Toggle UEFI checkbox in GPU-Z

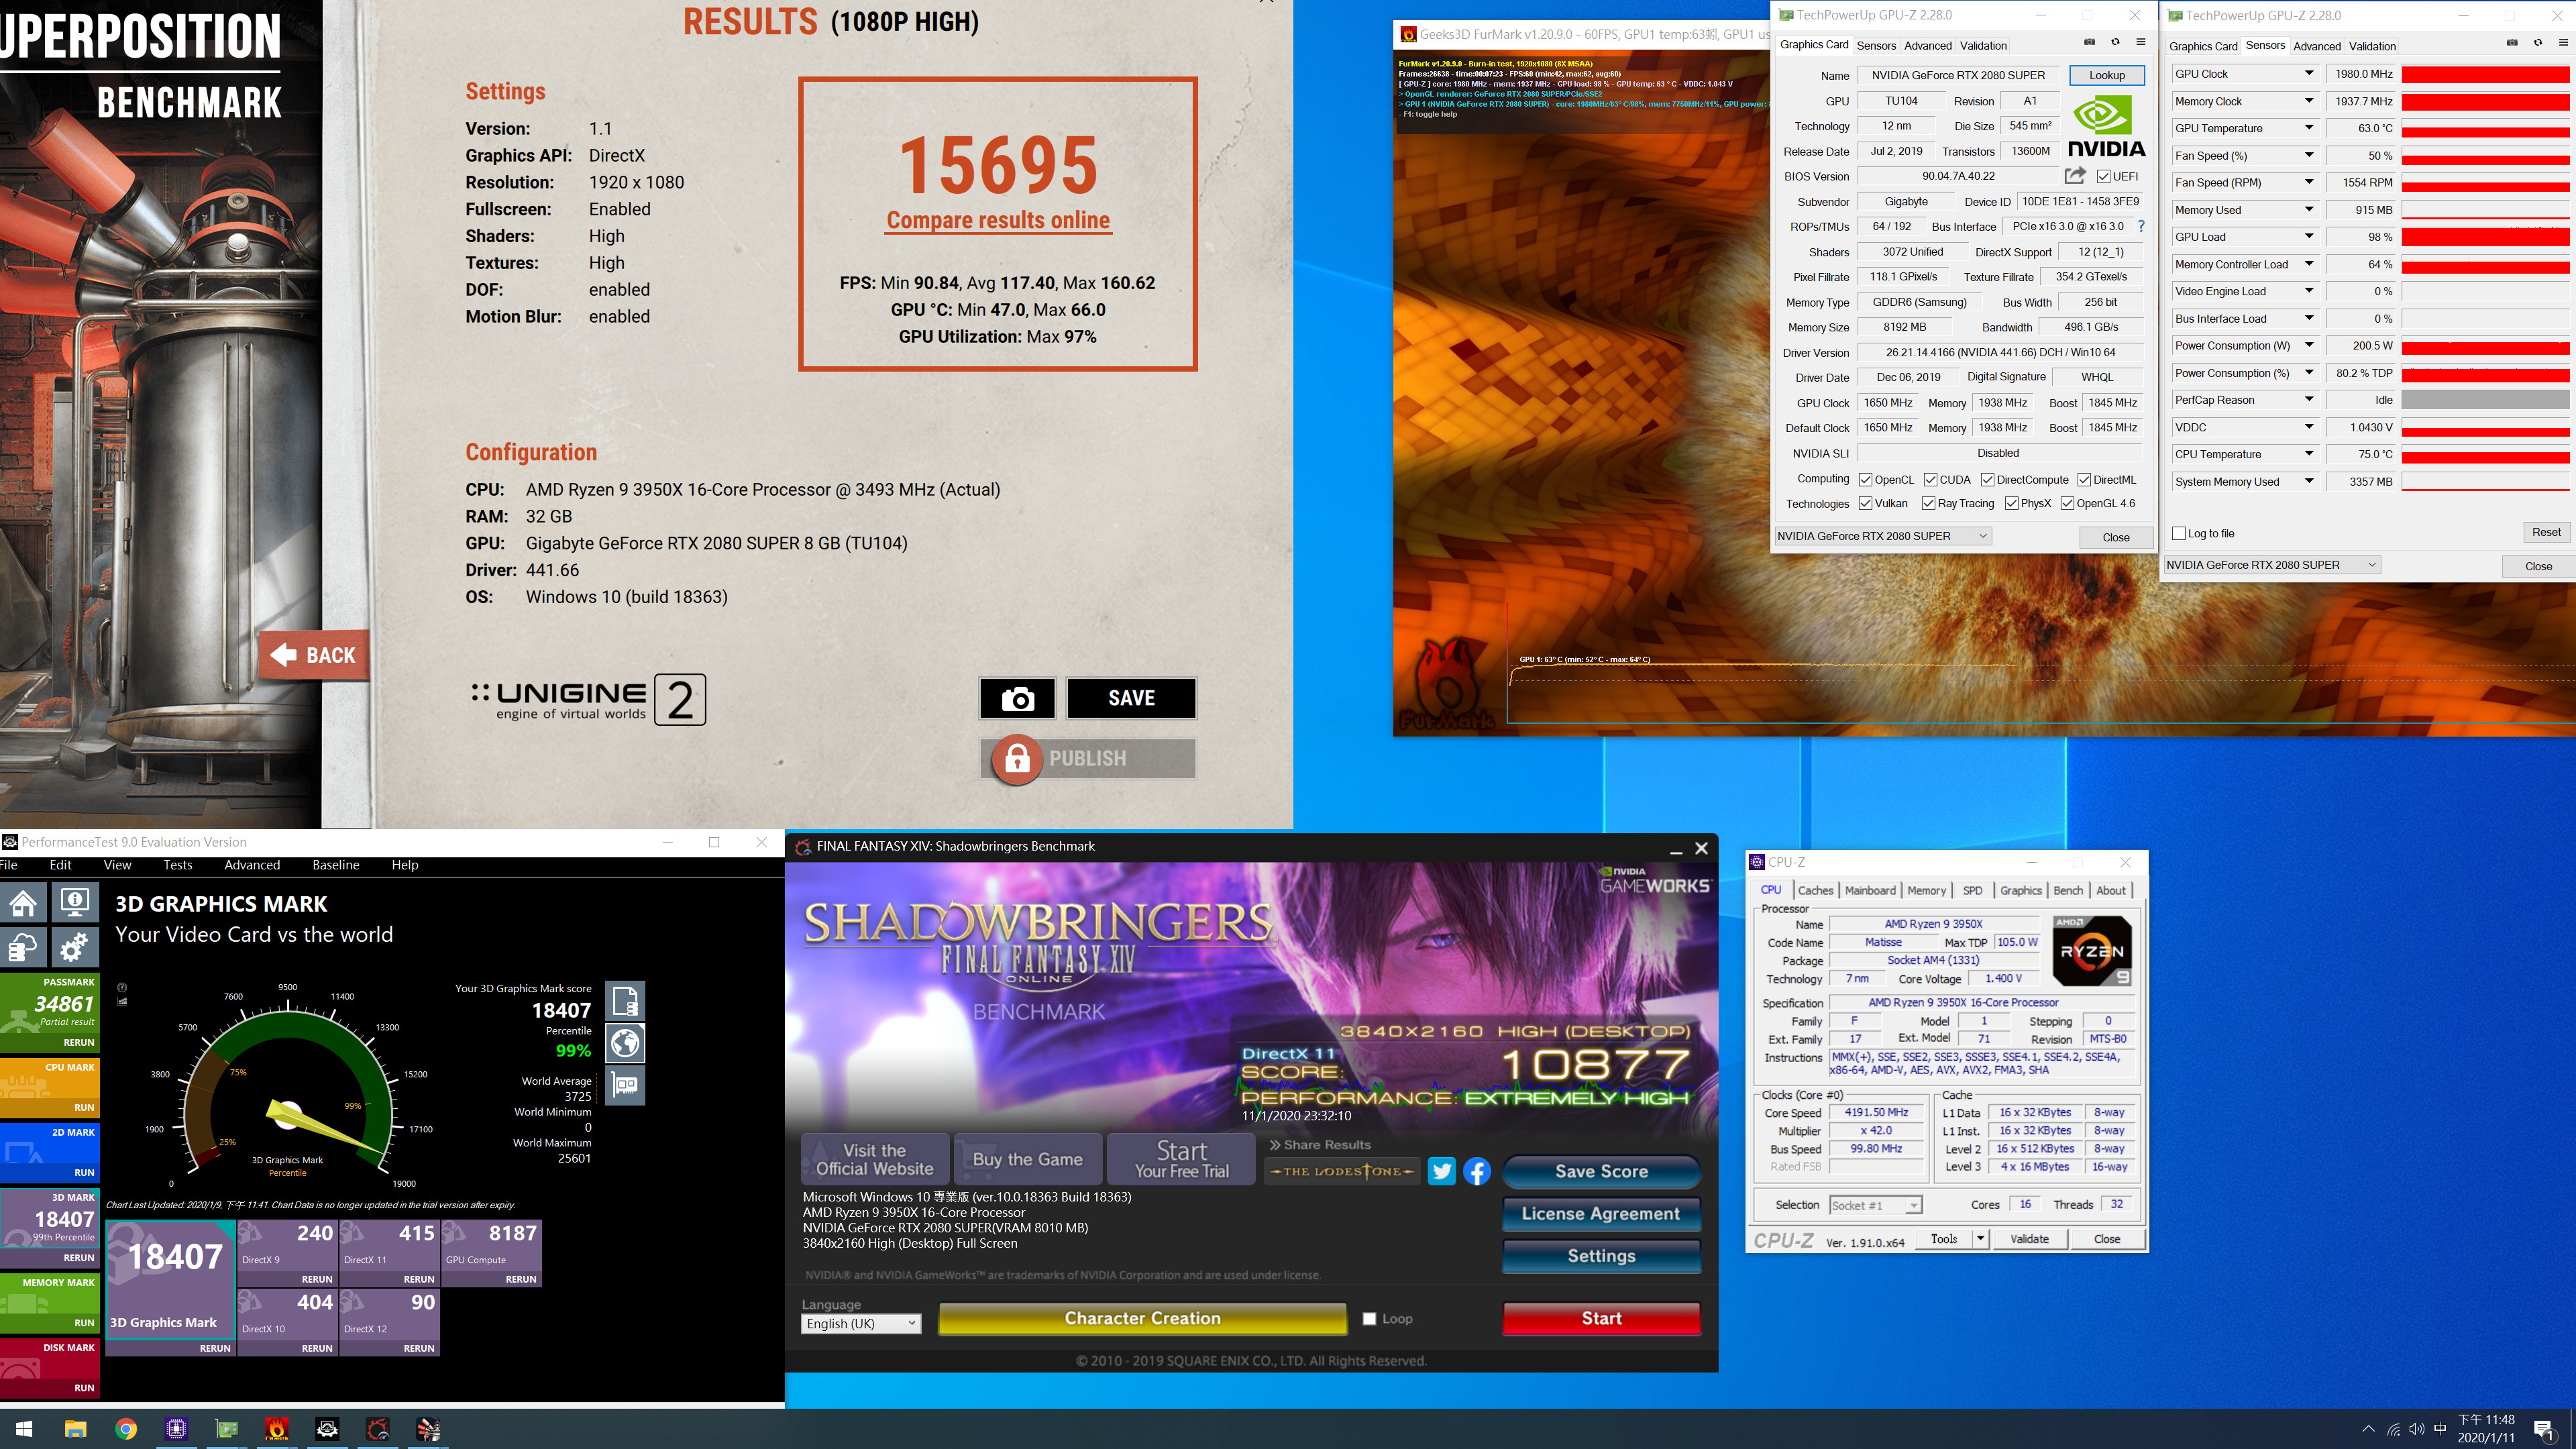coord(2104,177)
